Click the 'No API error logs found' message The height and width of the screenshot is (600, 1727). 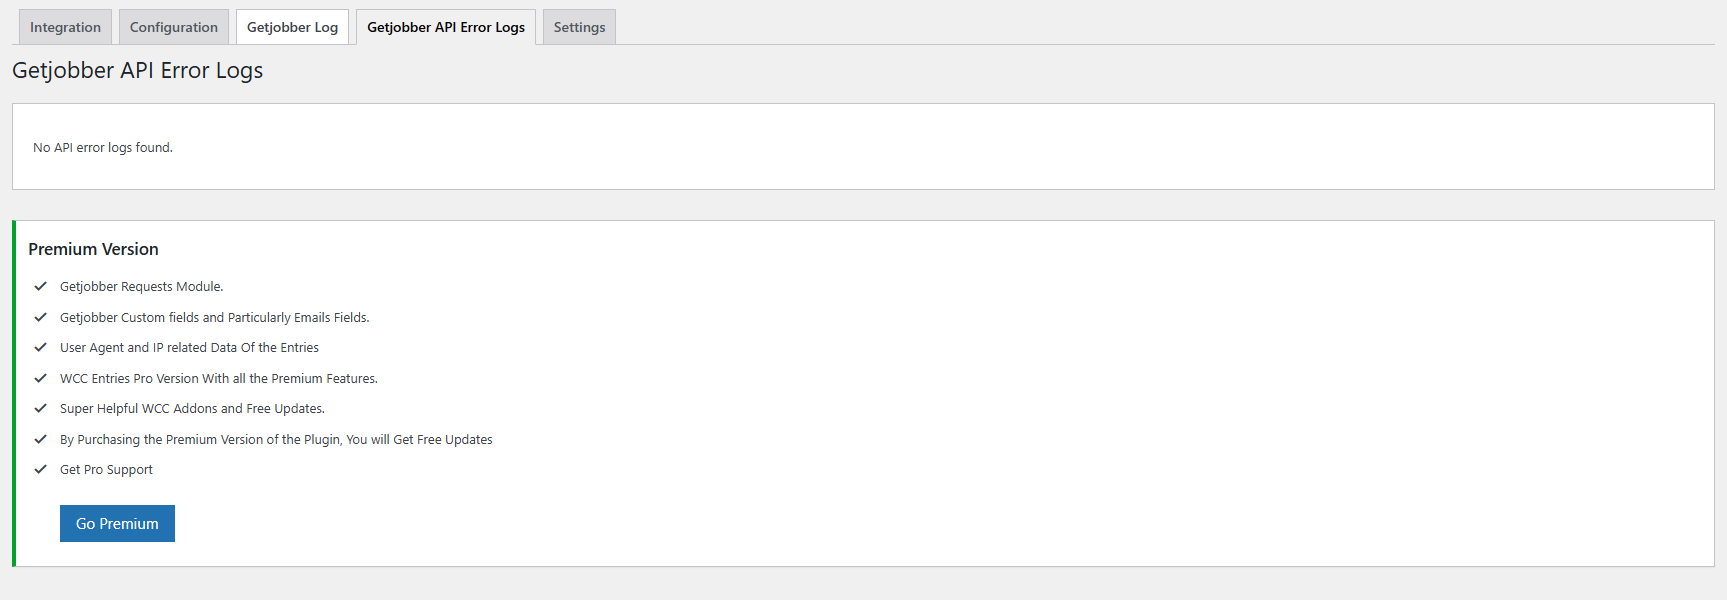[x=103, y=147]
